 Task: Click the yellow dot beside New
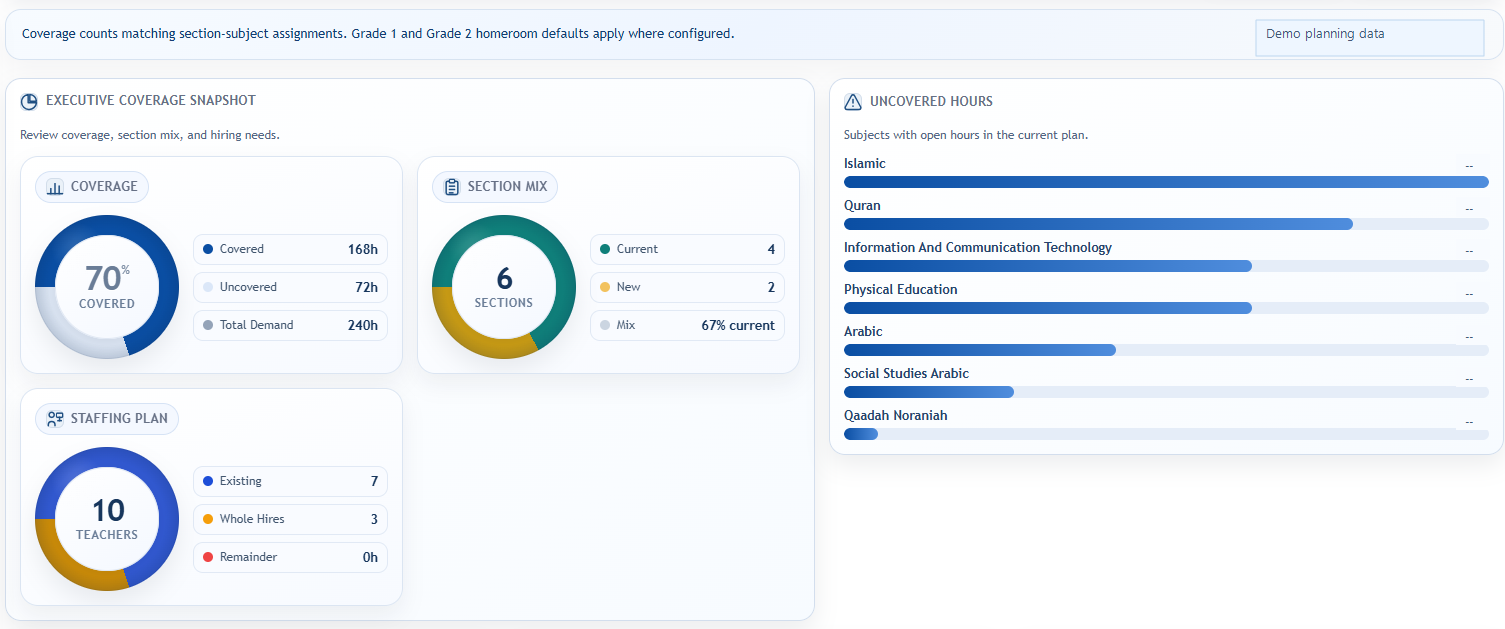605,287
